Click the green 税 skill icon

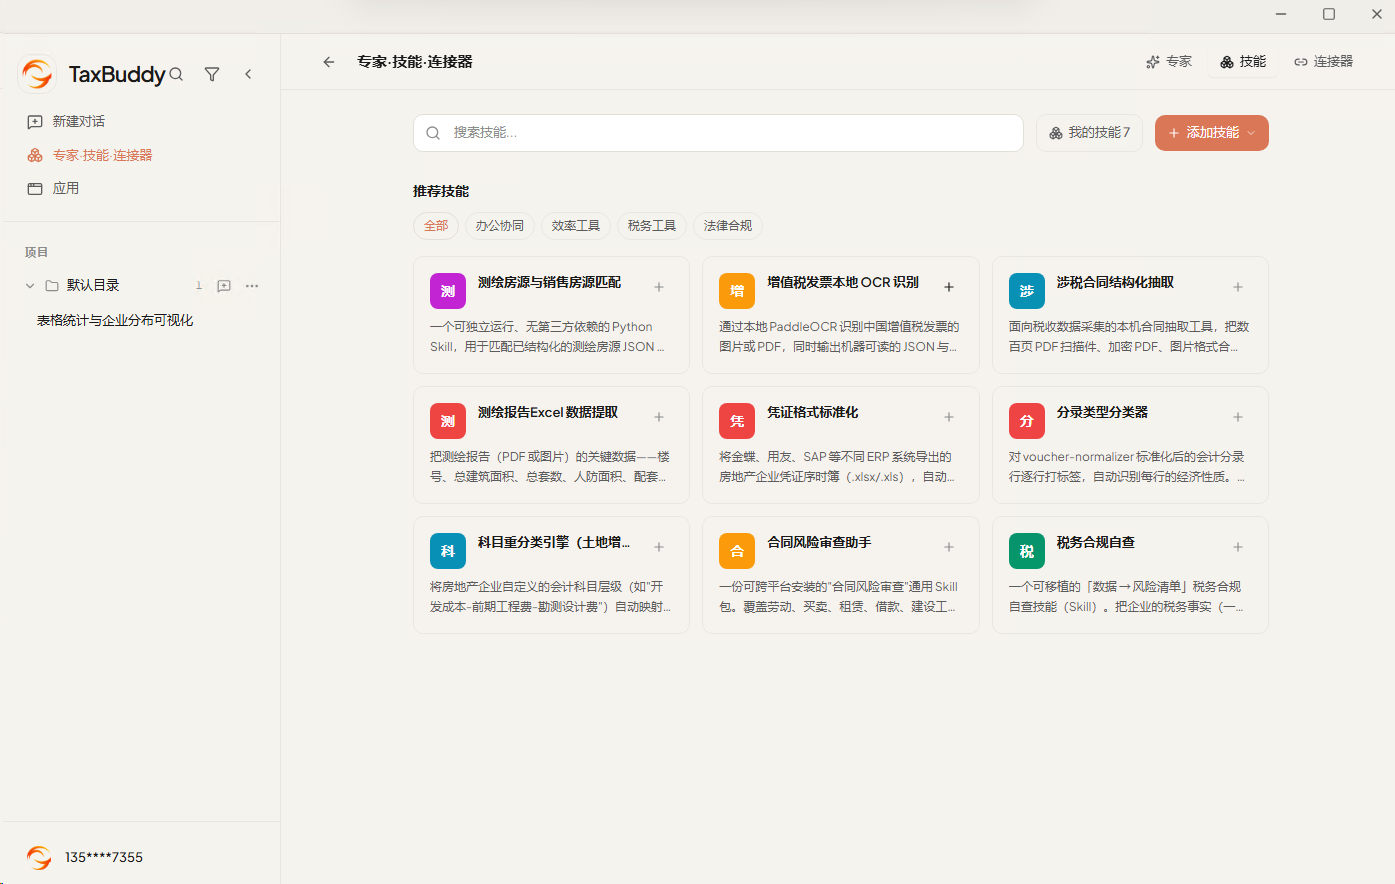1027,551
